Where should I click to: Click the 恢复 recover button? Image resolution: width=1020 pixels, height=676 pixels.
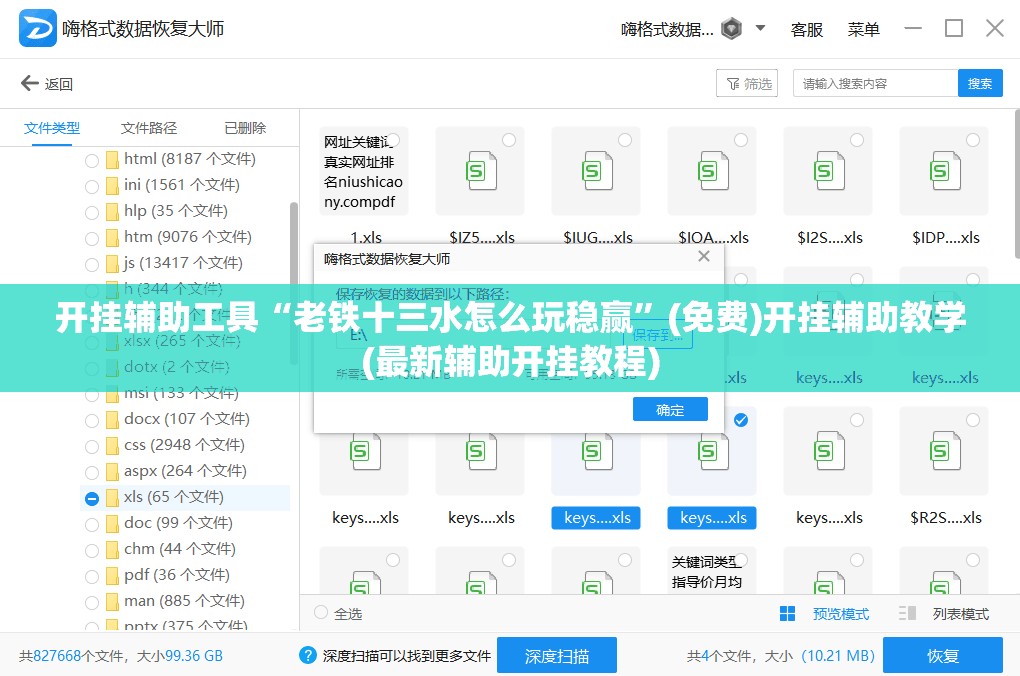coord(943,656)
